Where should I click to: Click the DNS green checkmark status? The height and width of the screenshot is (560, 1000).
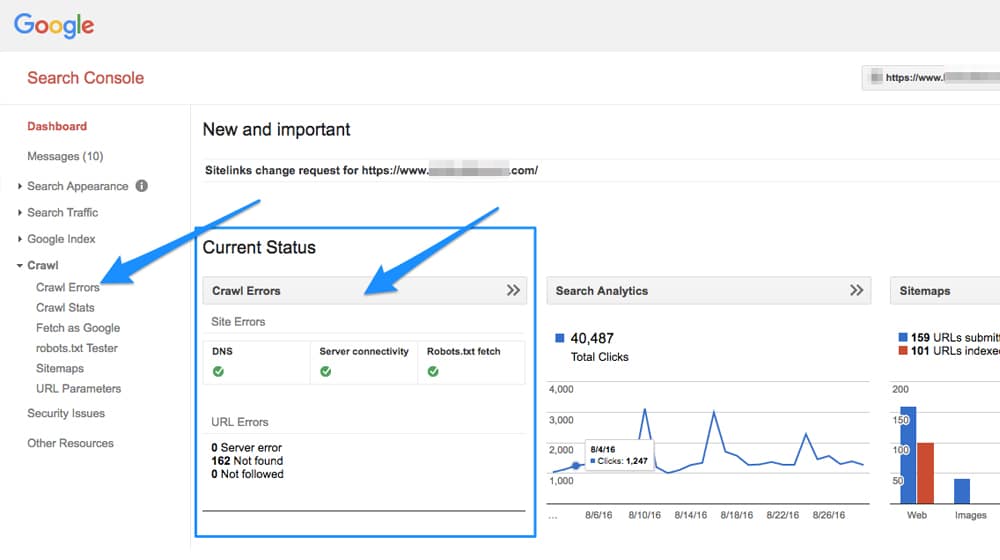[x=218, y=371]
